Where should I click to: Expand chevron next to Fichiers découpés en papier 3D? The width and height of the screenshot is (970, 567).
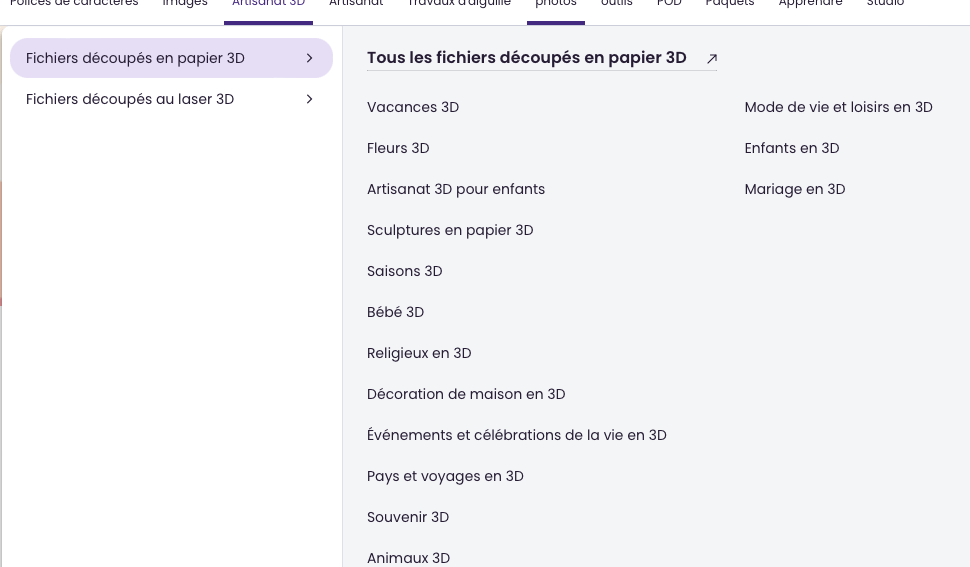pyautogui.click(x=310, y=58)
